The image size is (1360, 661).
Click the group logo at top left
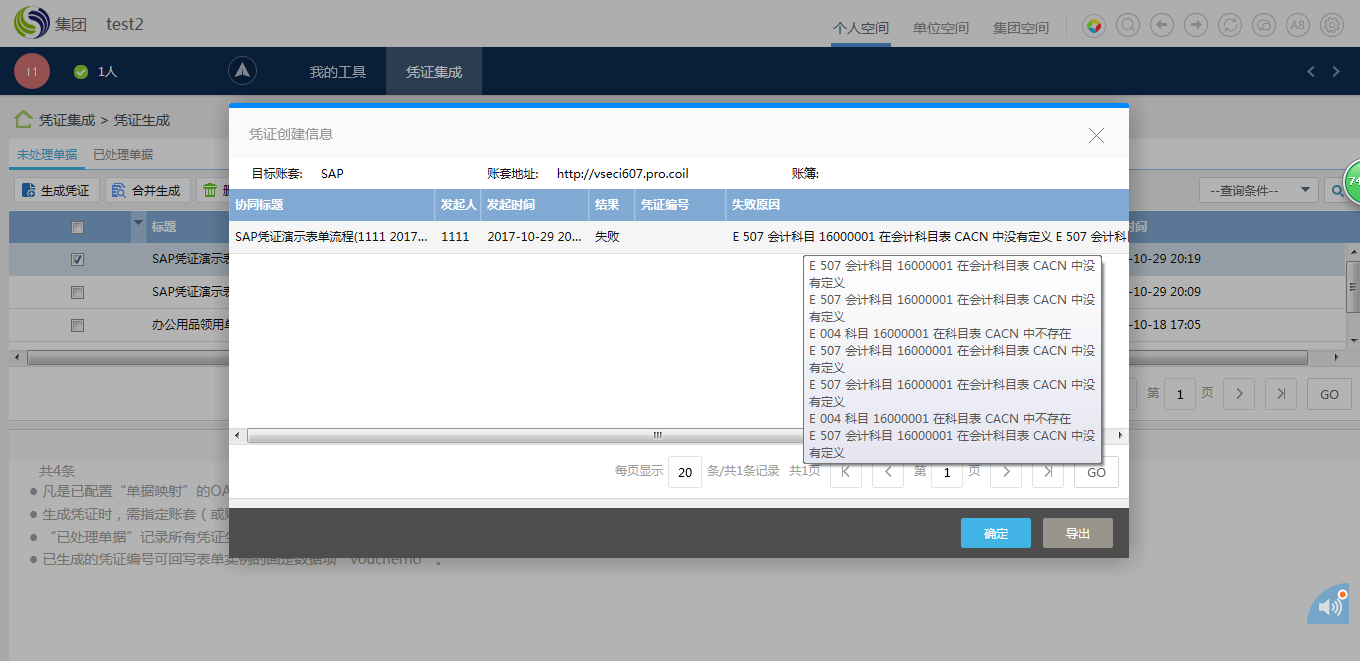point(31,23)
